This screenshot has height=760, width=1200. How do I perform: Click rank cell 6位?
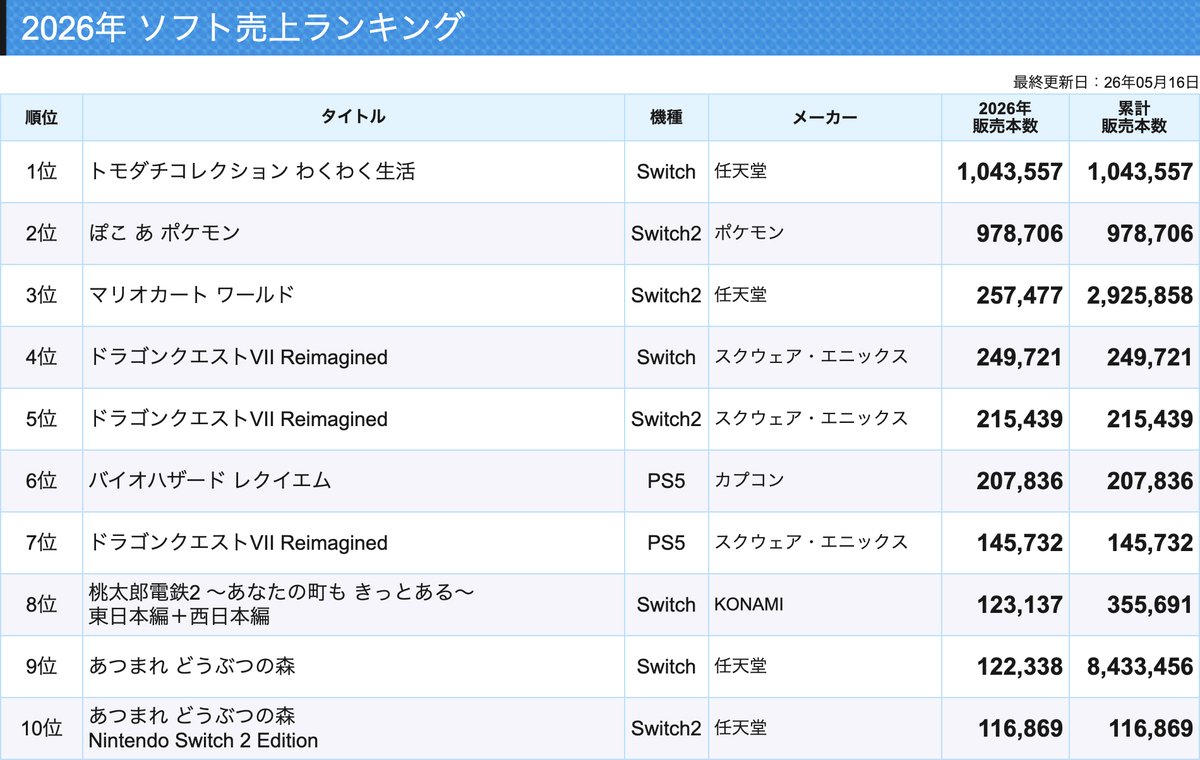coord(42,481)
